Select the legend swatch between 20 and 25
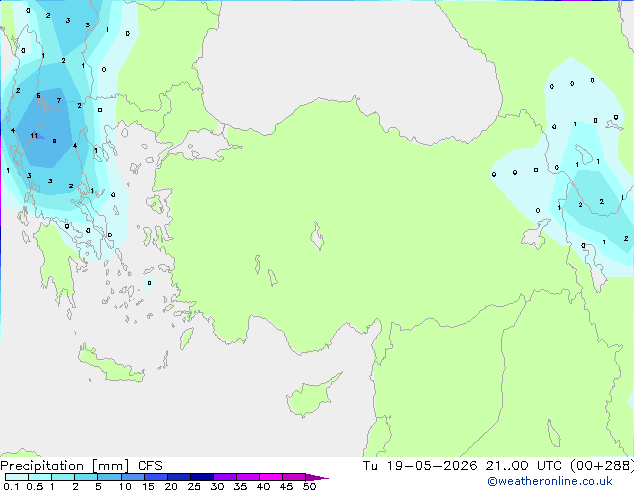The width and height of the screenshot is (634, 490). pos(179,477)
